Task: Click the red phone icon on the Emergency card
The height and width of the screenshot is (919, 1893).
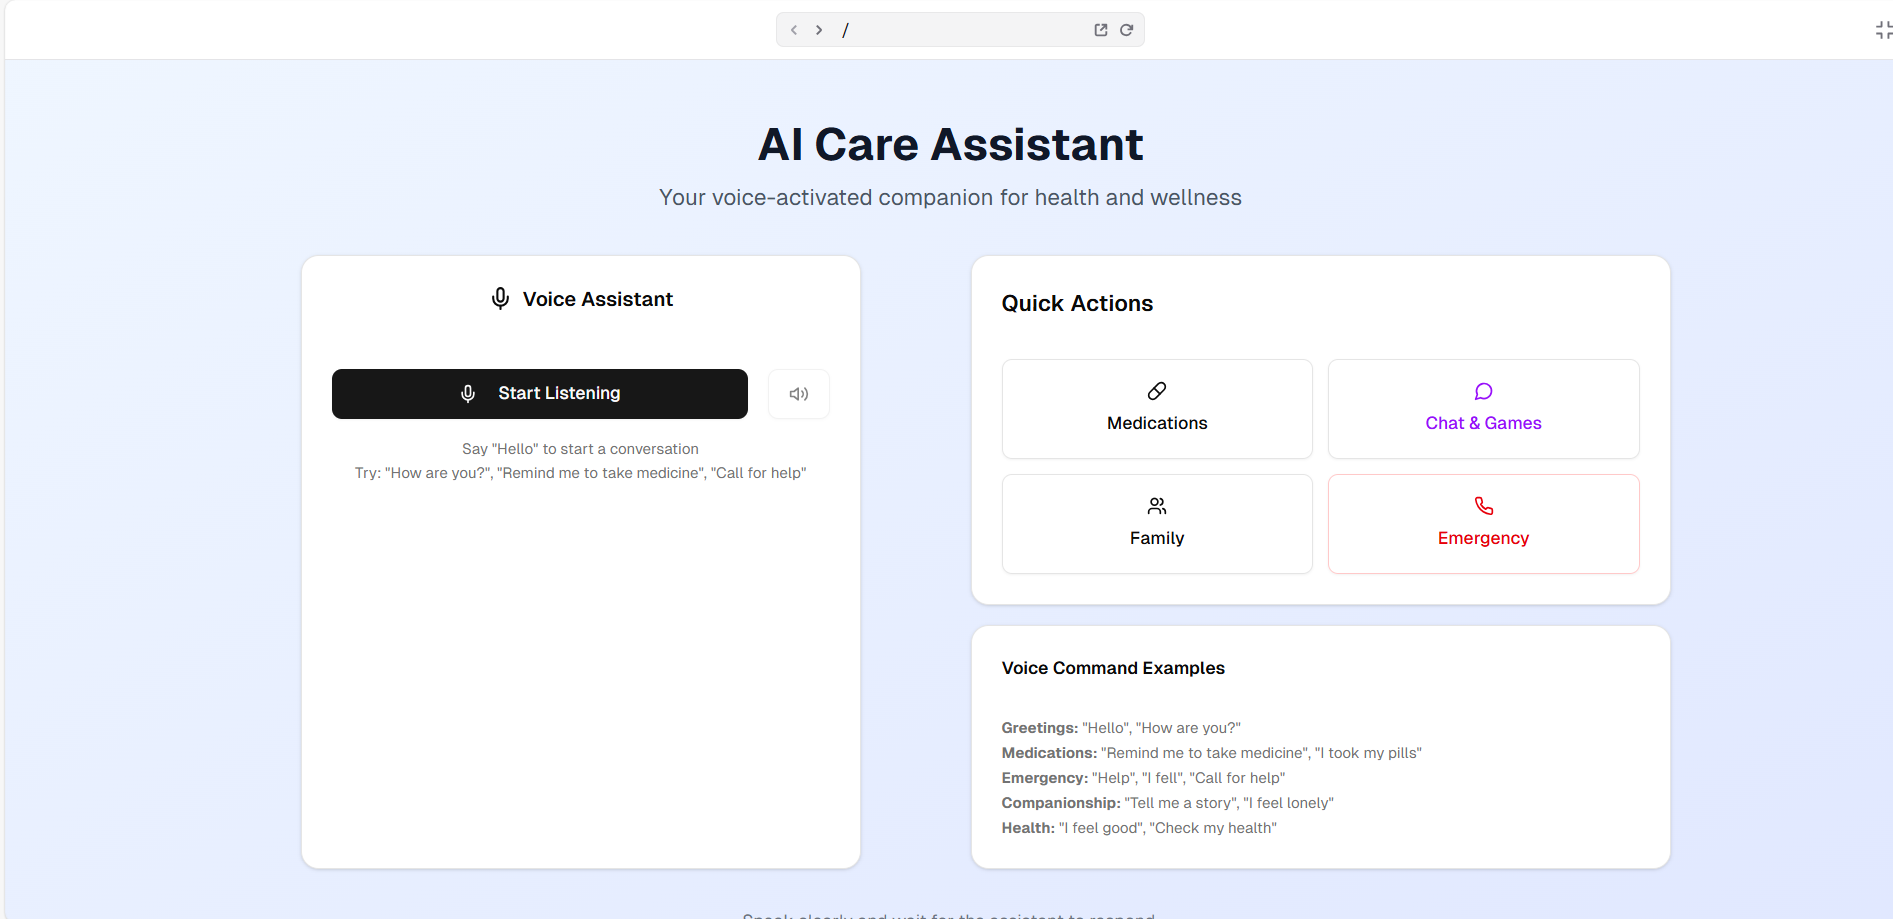Action: 1483,506
